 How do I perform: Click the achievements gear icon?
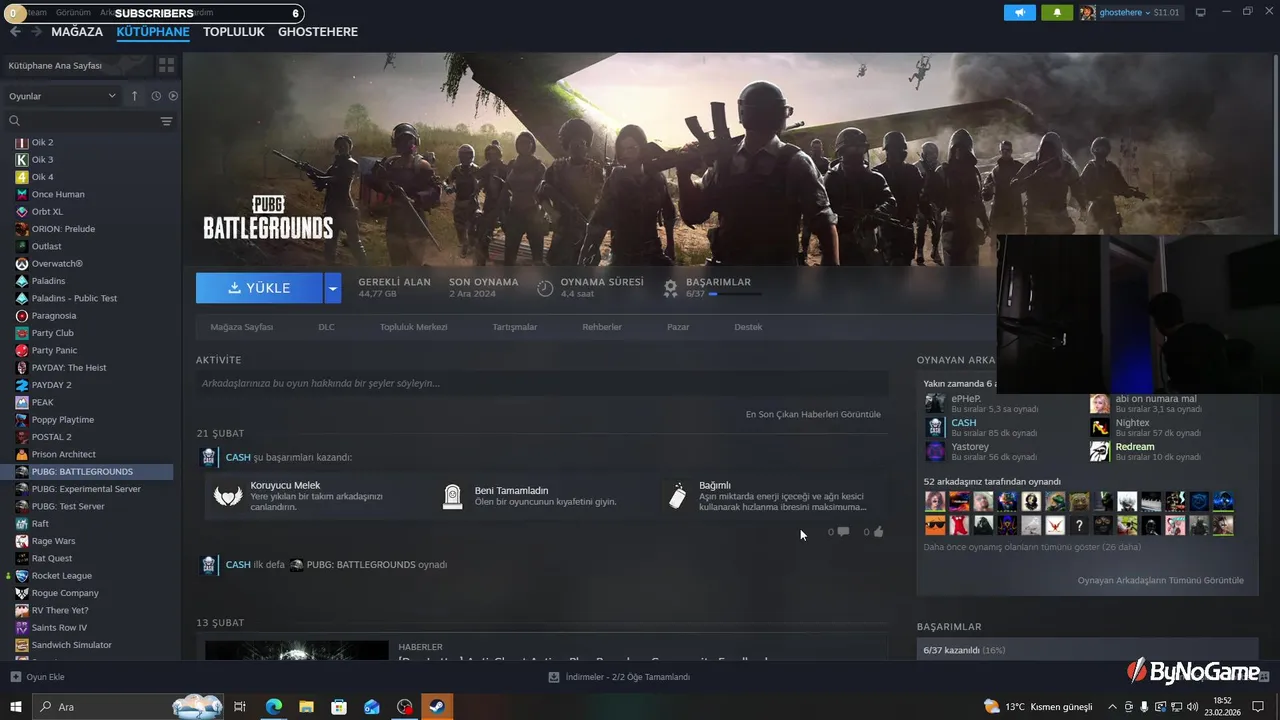(x=671, y=288)
